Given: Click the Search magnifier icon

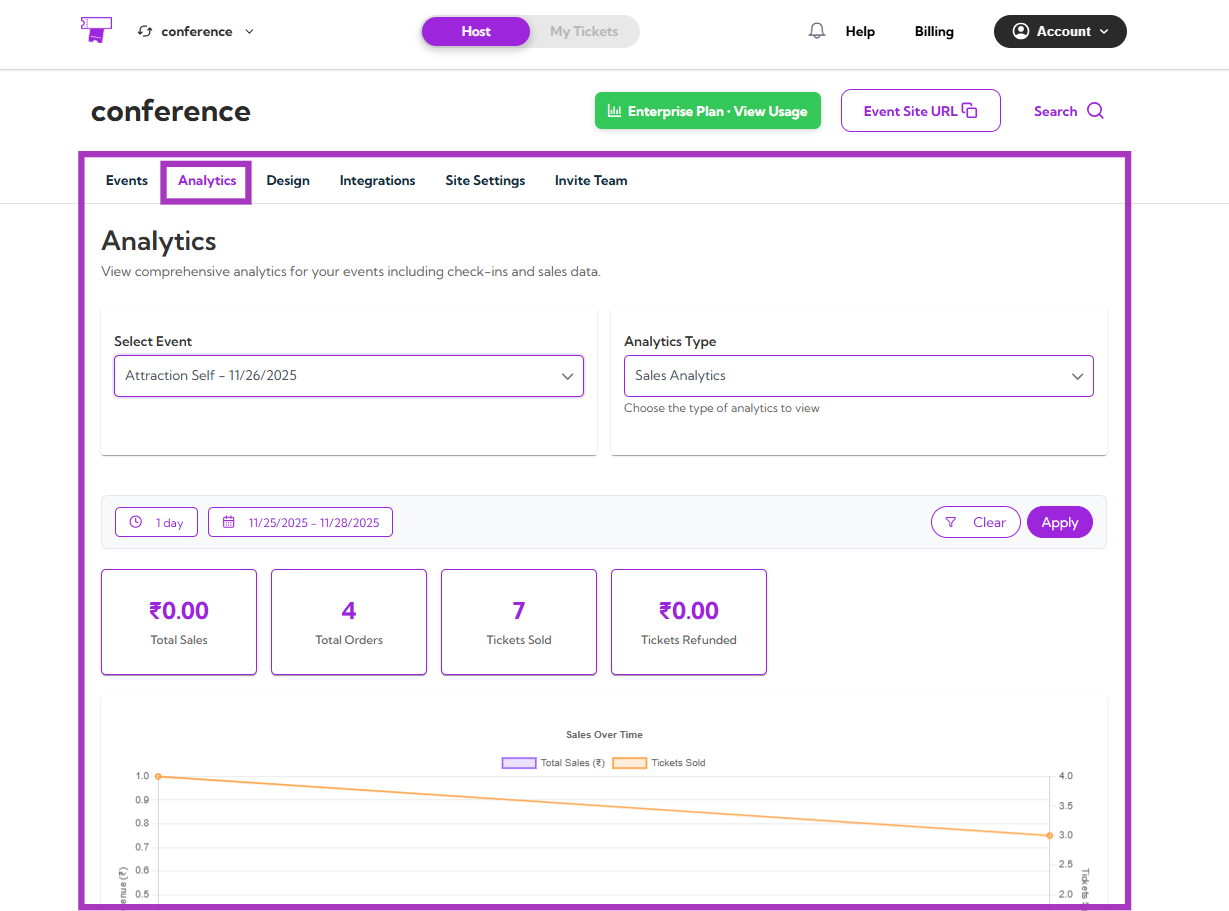Looking at the screenshot, I should [1095, 111].
